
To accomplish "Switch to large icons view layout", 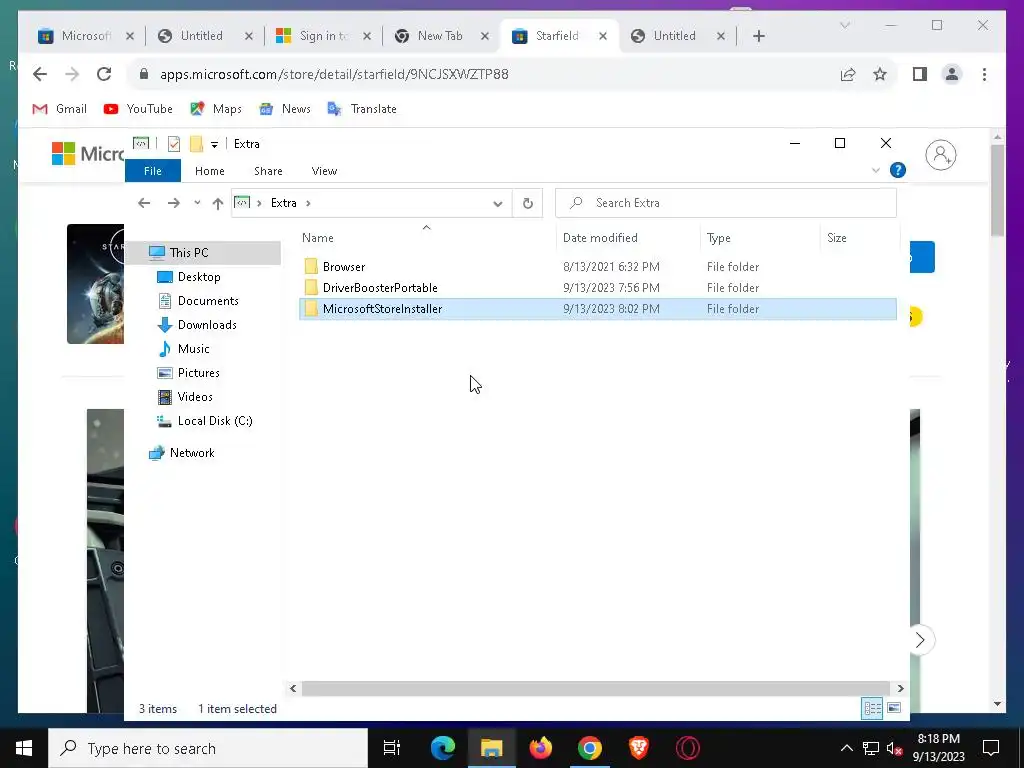I will (x=894, y=709).
